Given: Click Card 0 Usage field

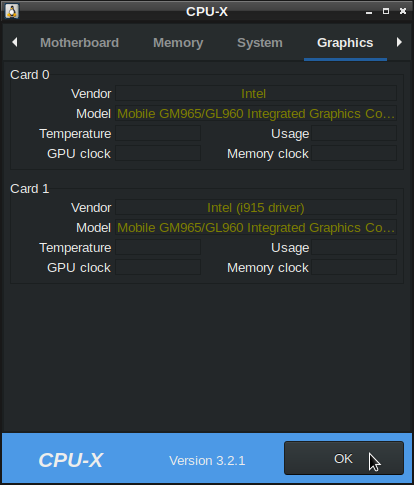Looking at the screenshot, I should click(x=354, y=134).
